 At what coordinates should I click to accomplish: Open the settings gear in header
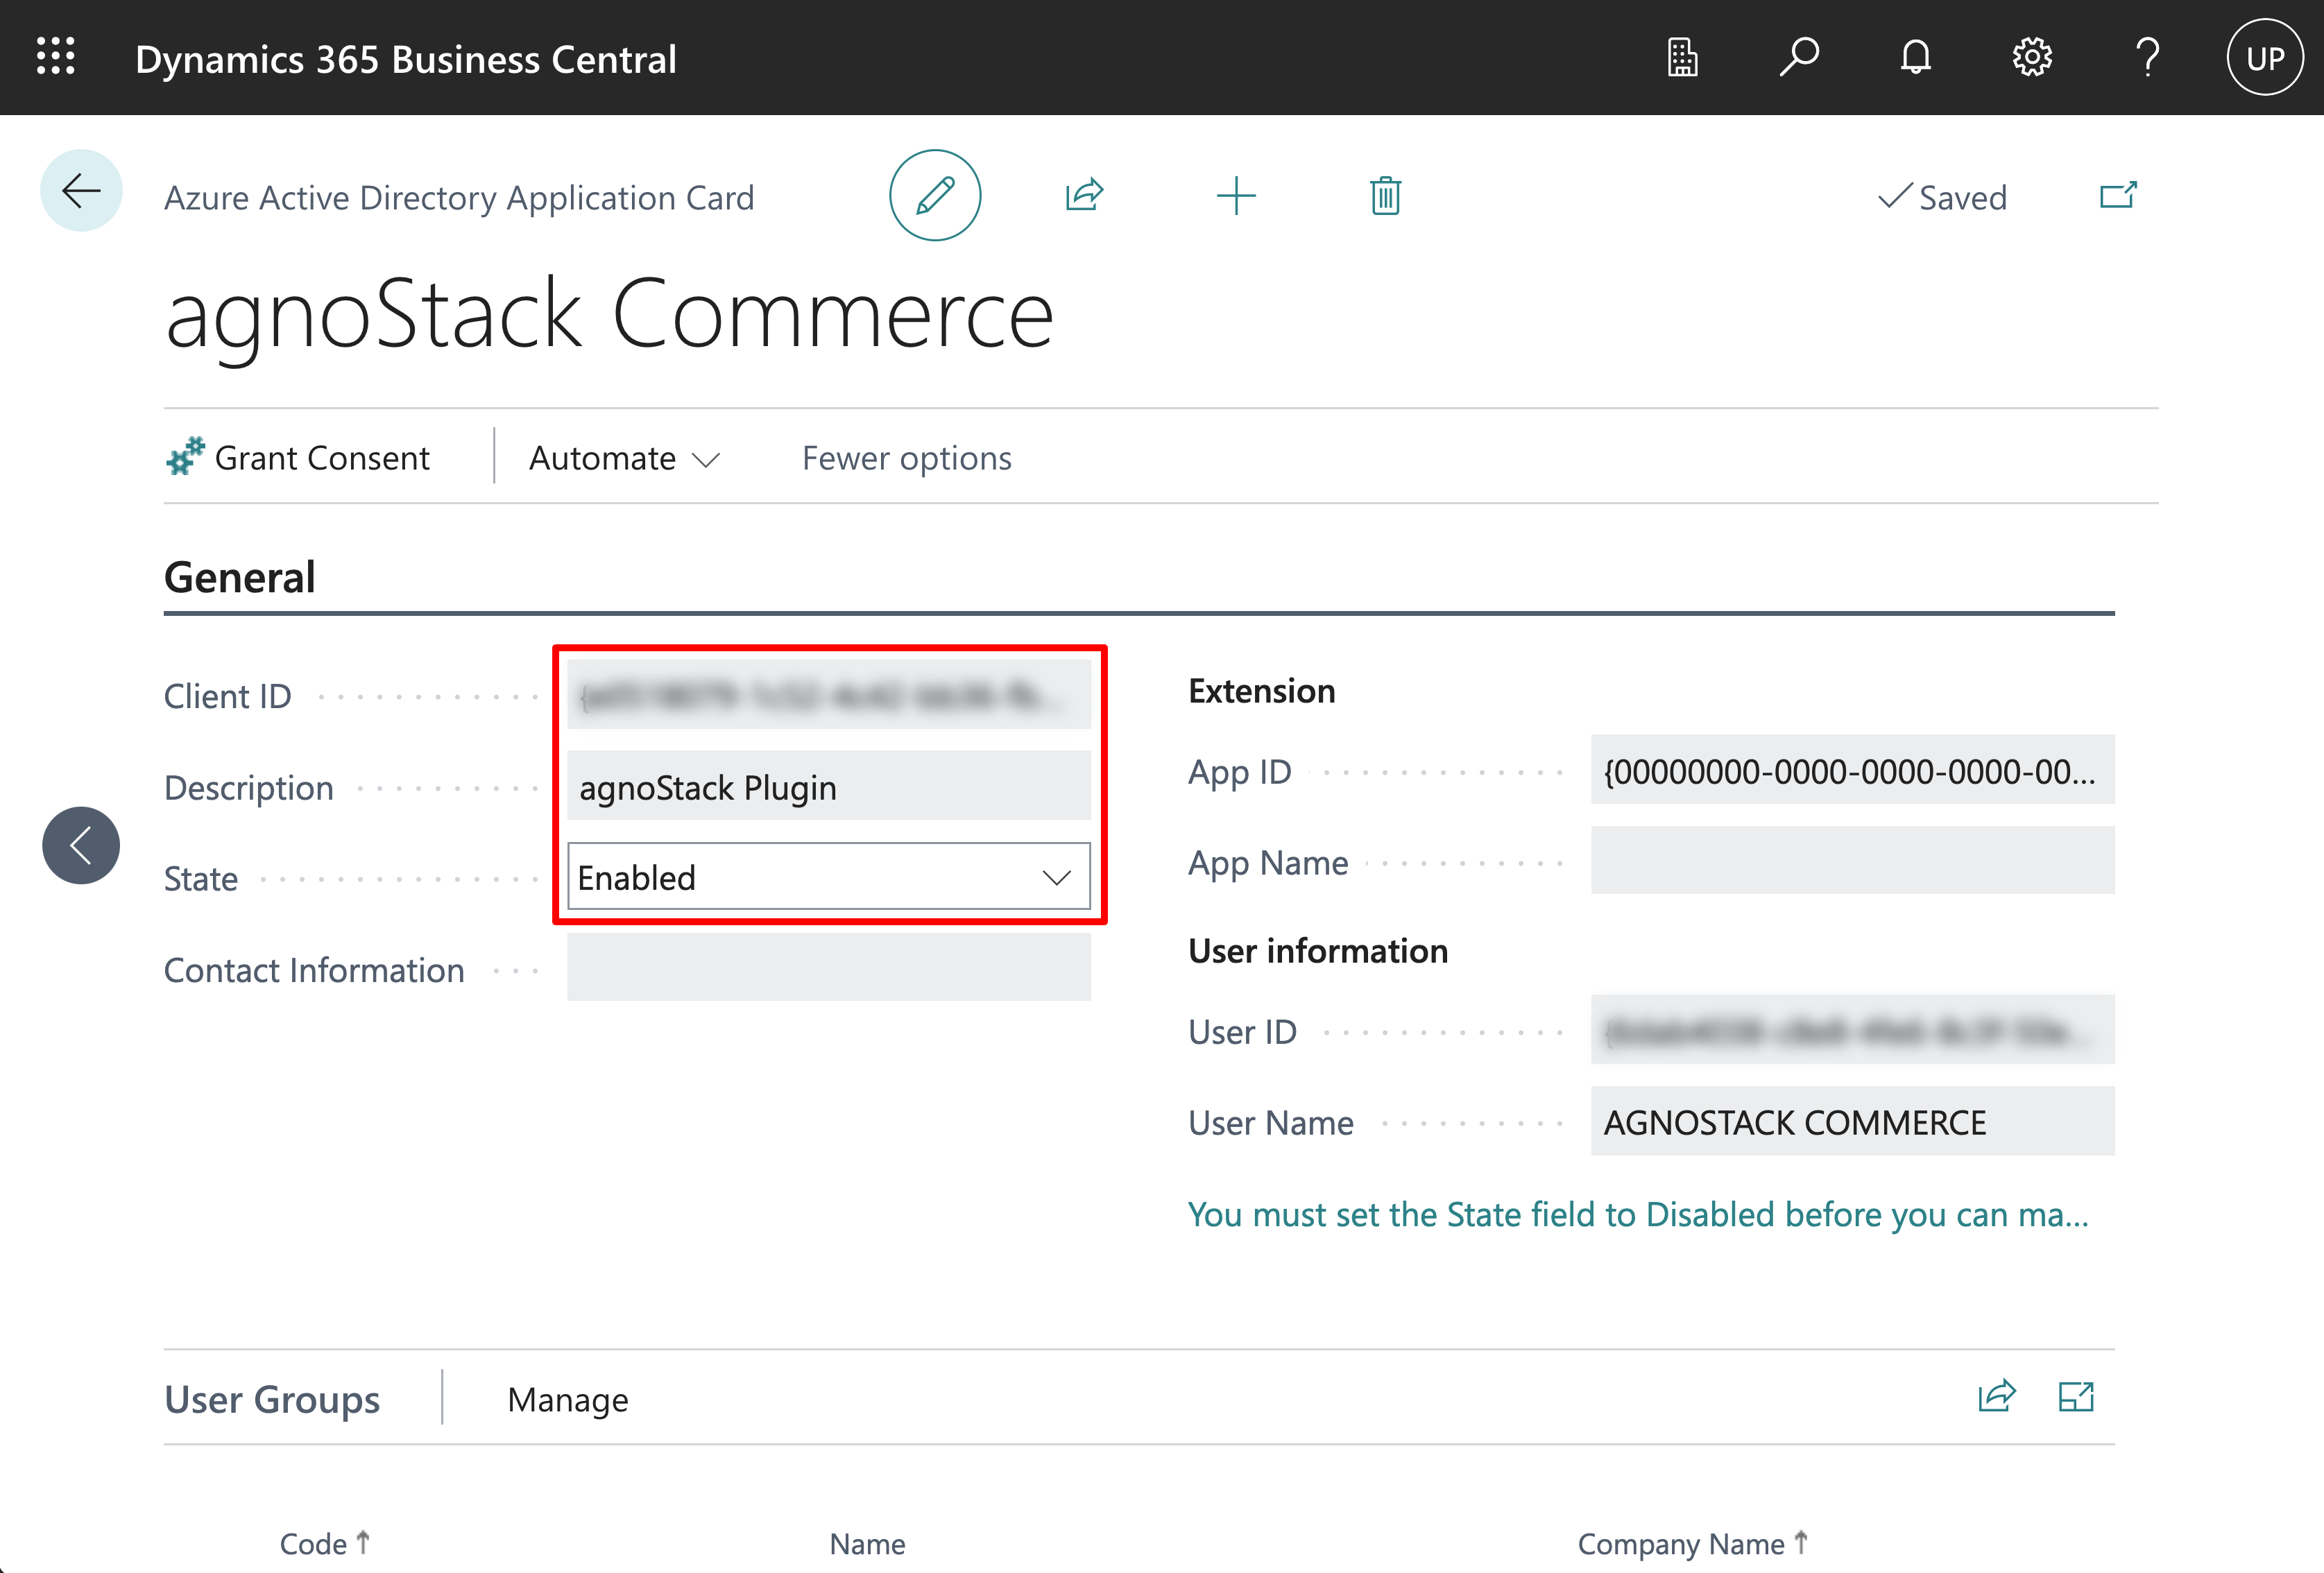click(x=2031, y=57)
